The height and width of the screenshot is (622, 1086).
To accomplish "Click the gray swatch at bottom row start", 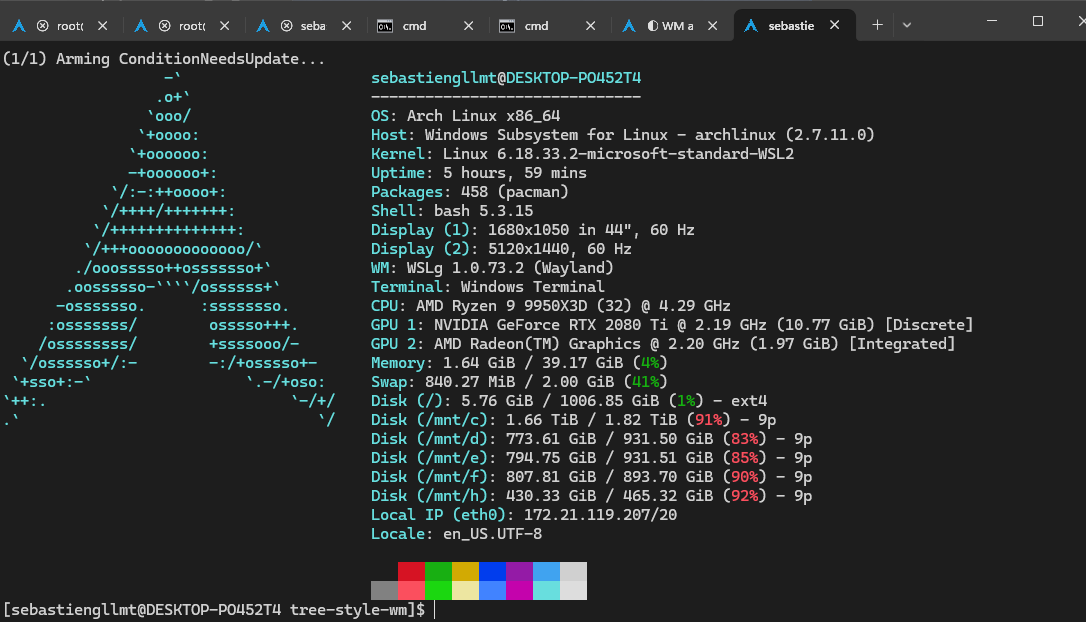I will click(384, 590).
